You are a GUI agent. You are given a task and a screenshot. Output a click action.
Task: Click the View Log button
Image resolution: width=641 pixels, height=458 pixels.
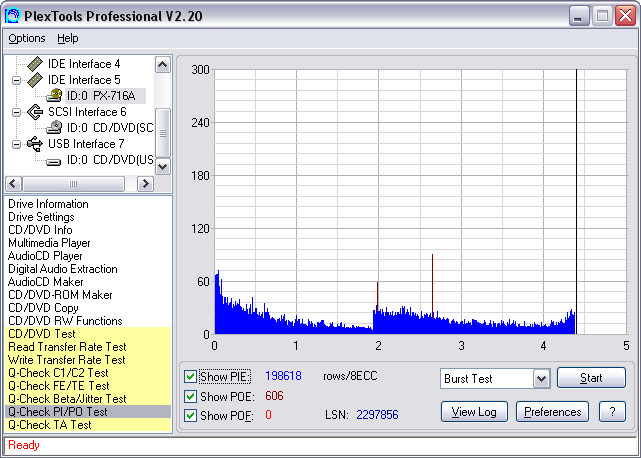474,412
